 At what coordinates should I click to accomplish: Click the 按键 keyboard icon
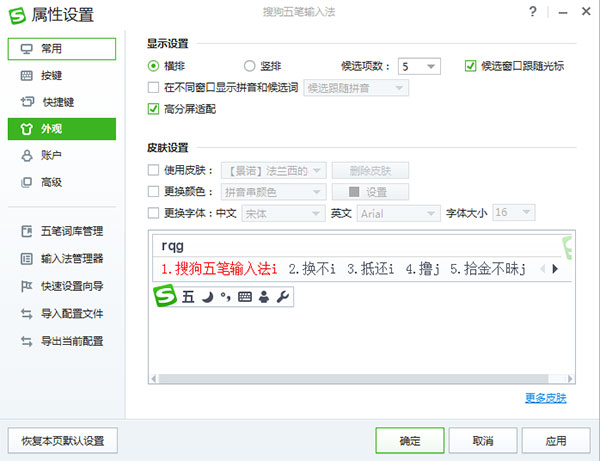(26, 75)
